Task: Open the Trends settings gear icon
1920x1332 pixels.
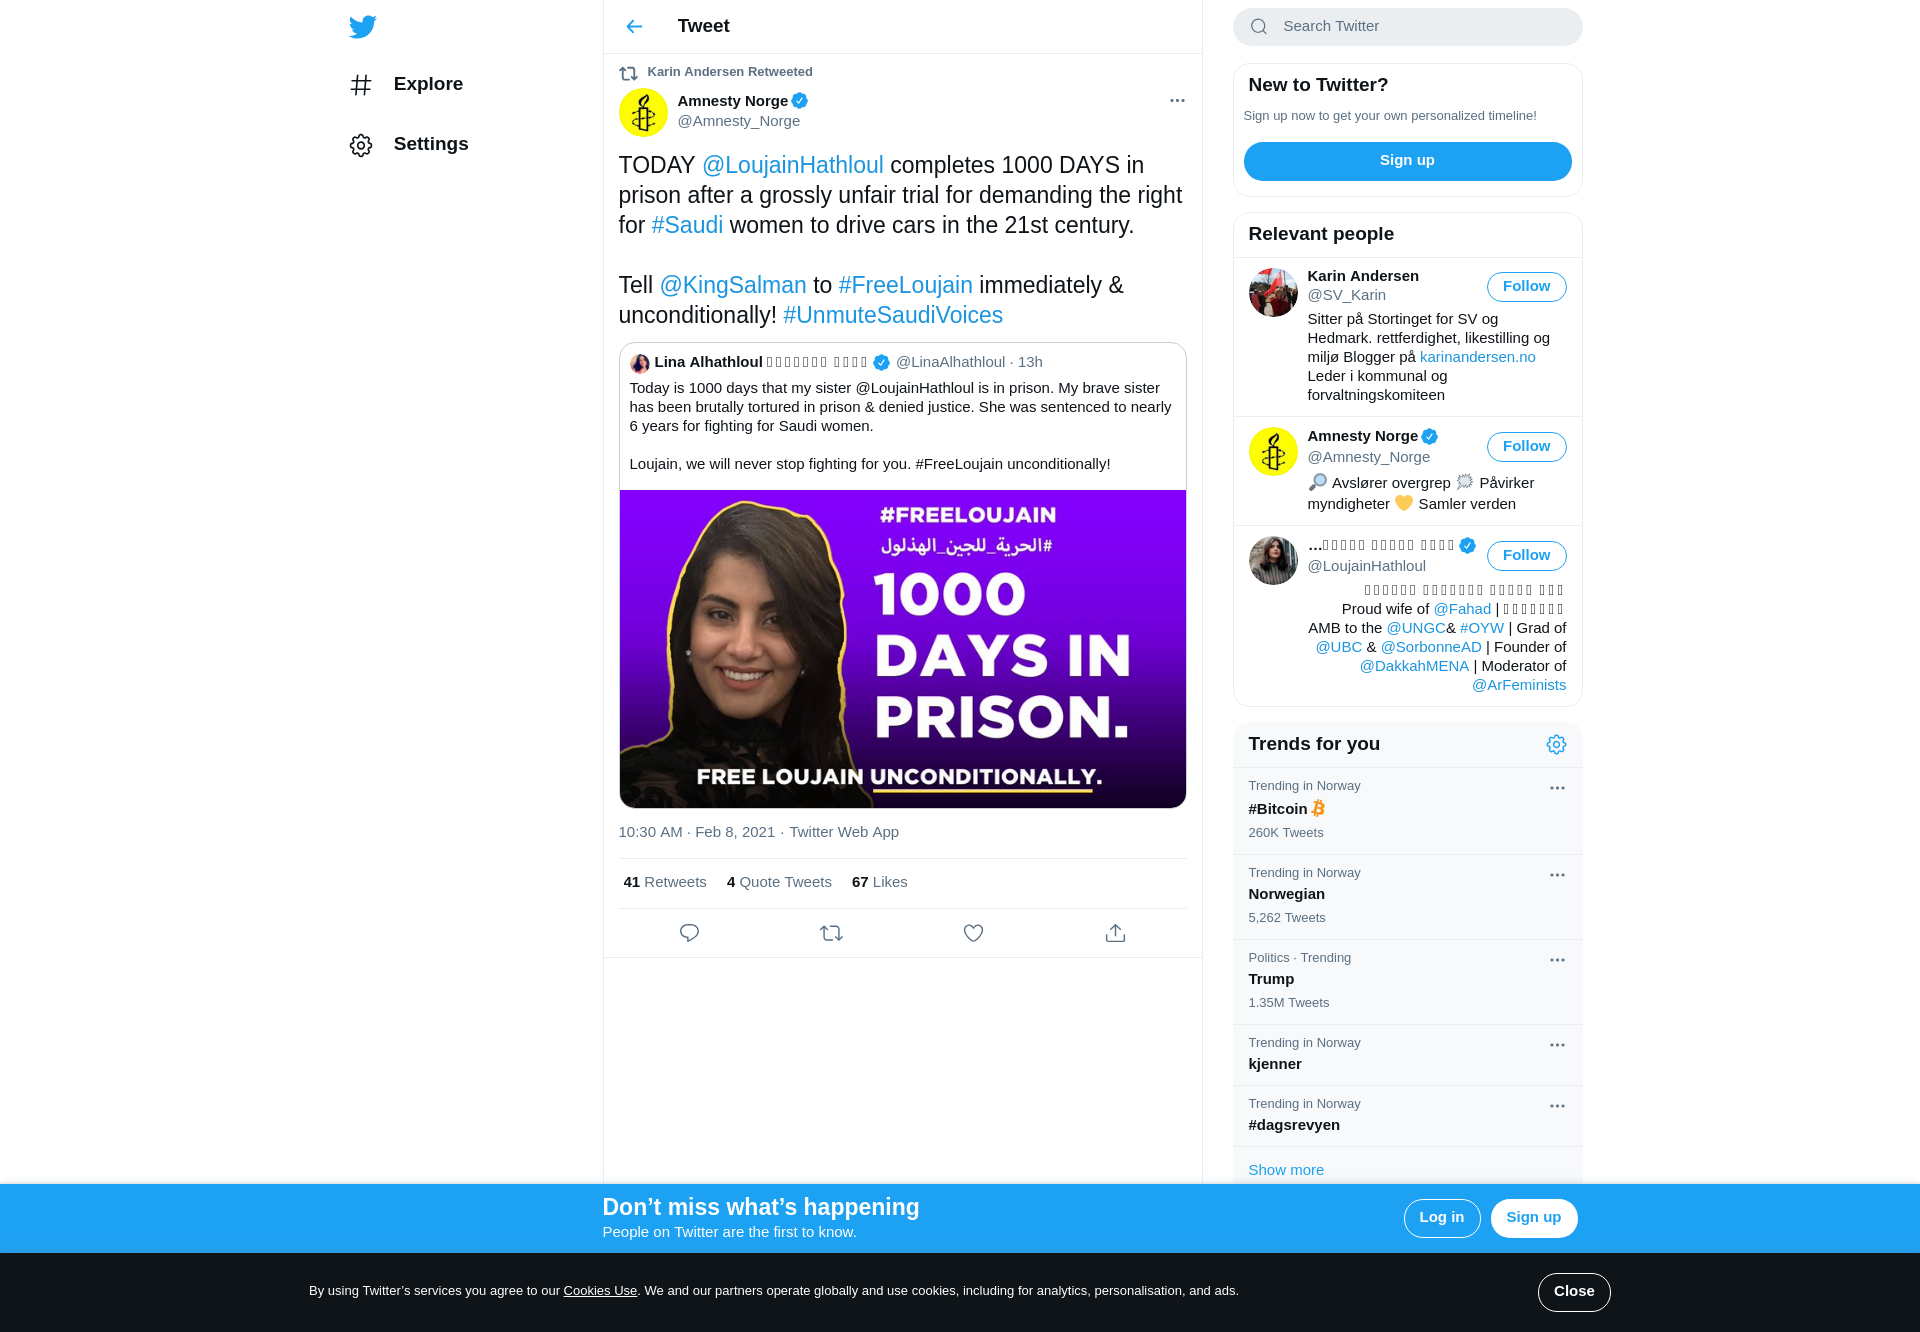Action: (x=1556, y=744)
